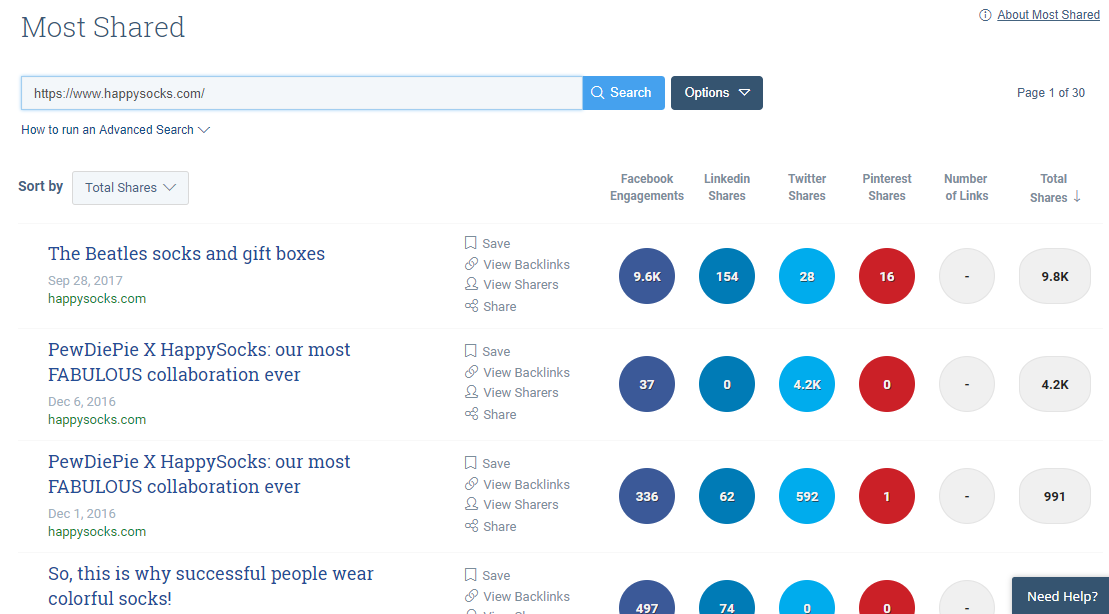
Task: Click the bookmark Save icon for Beatles socks article
Action: click(x=471, y=243)
